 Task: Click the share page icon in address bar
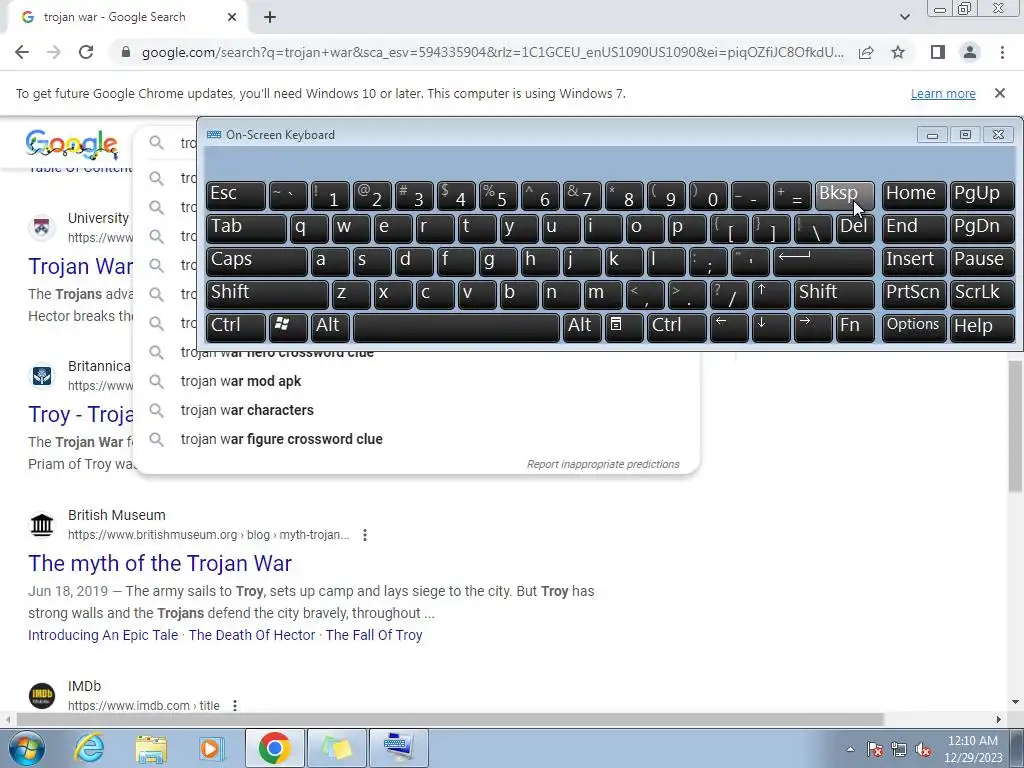pos(867,52)
